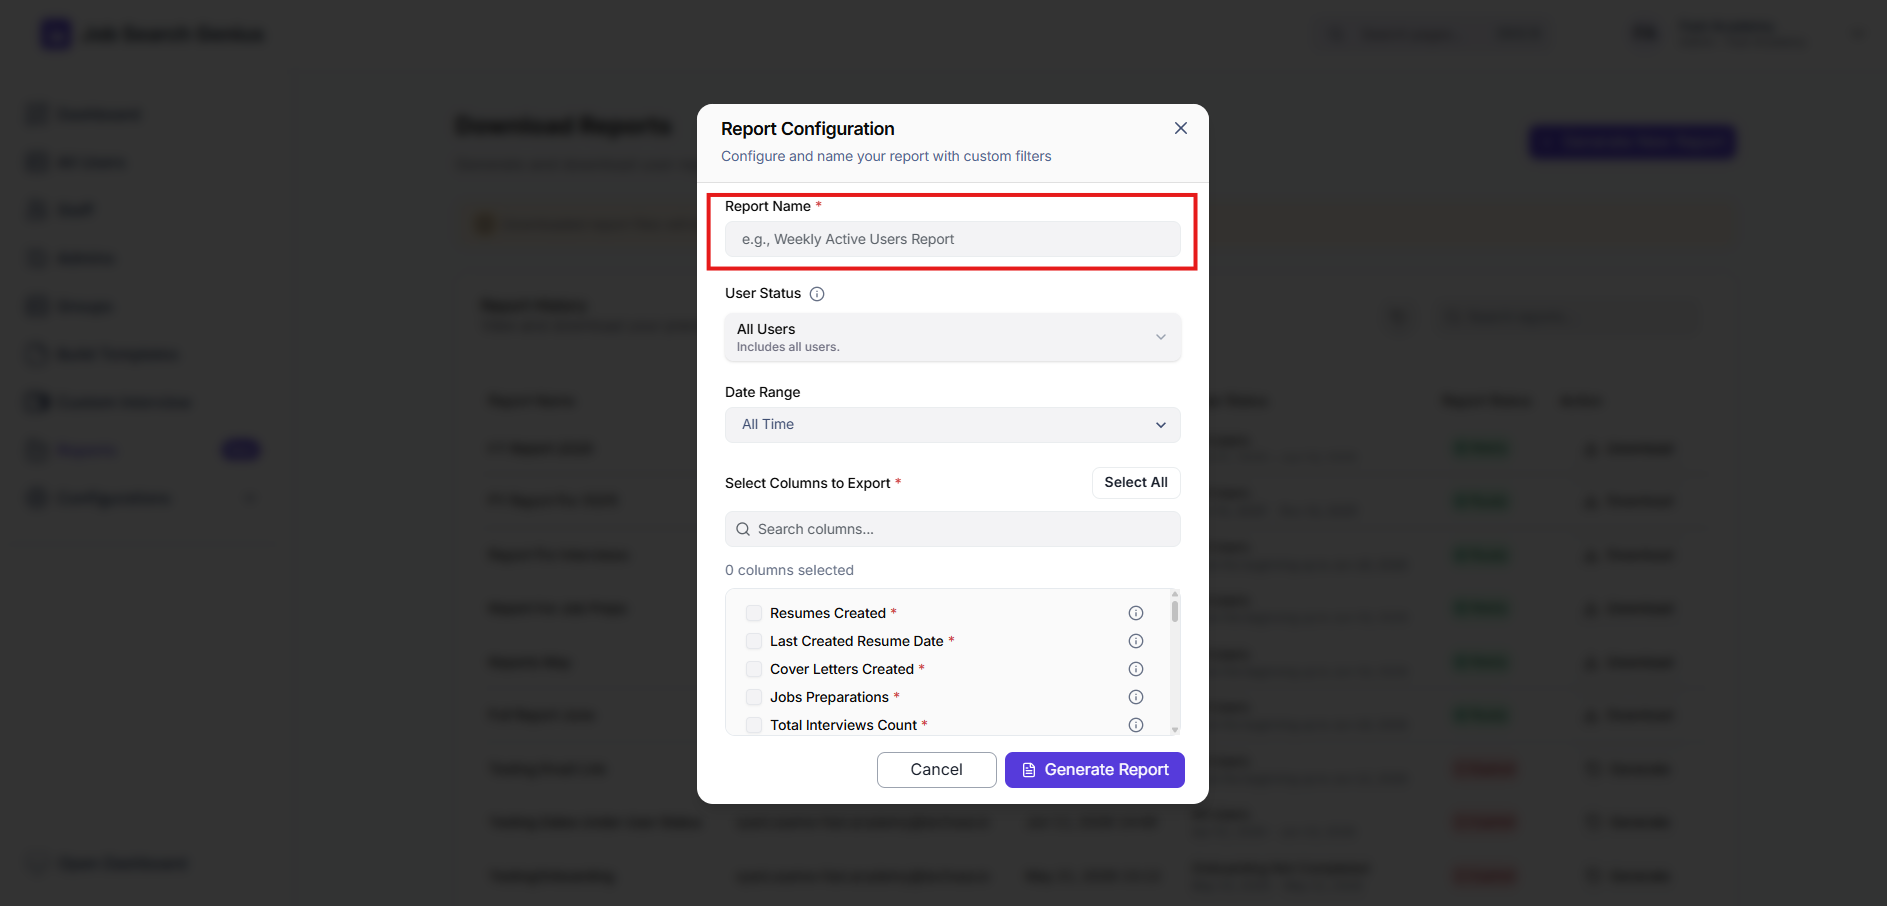Close the Report Configuration dialog
The image size is (1887, 906).
pos(1181,128)
